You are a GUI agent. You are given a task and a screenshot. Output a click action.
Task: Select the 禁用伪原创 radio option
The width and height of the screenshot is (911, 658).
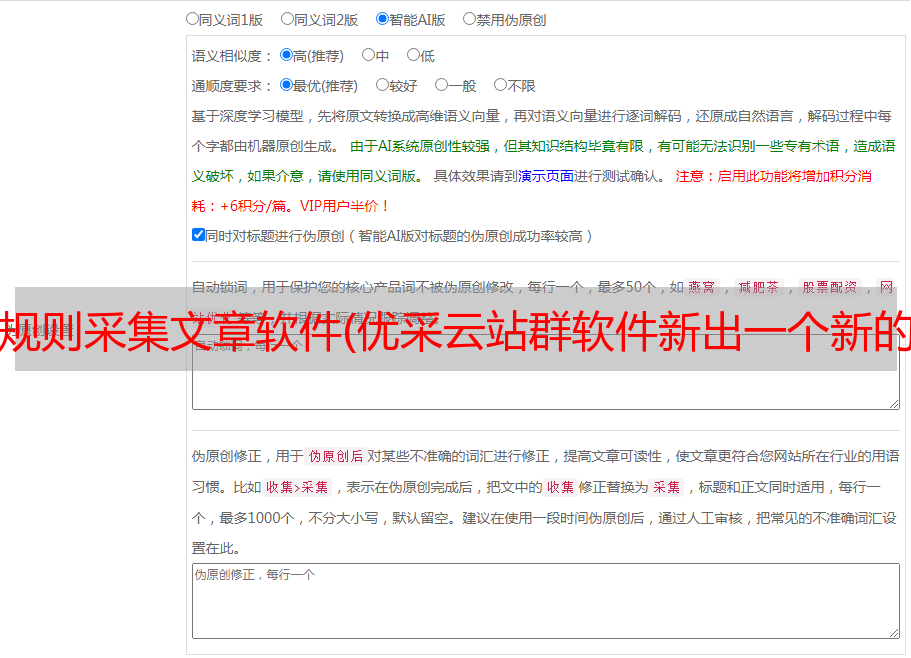(469, 19)
